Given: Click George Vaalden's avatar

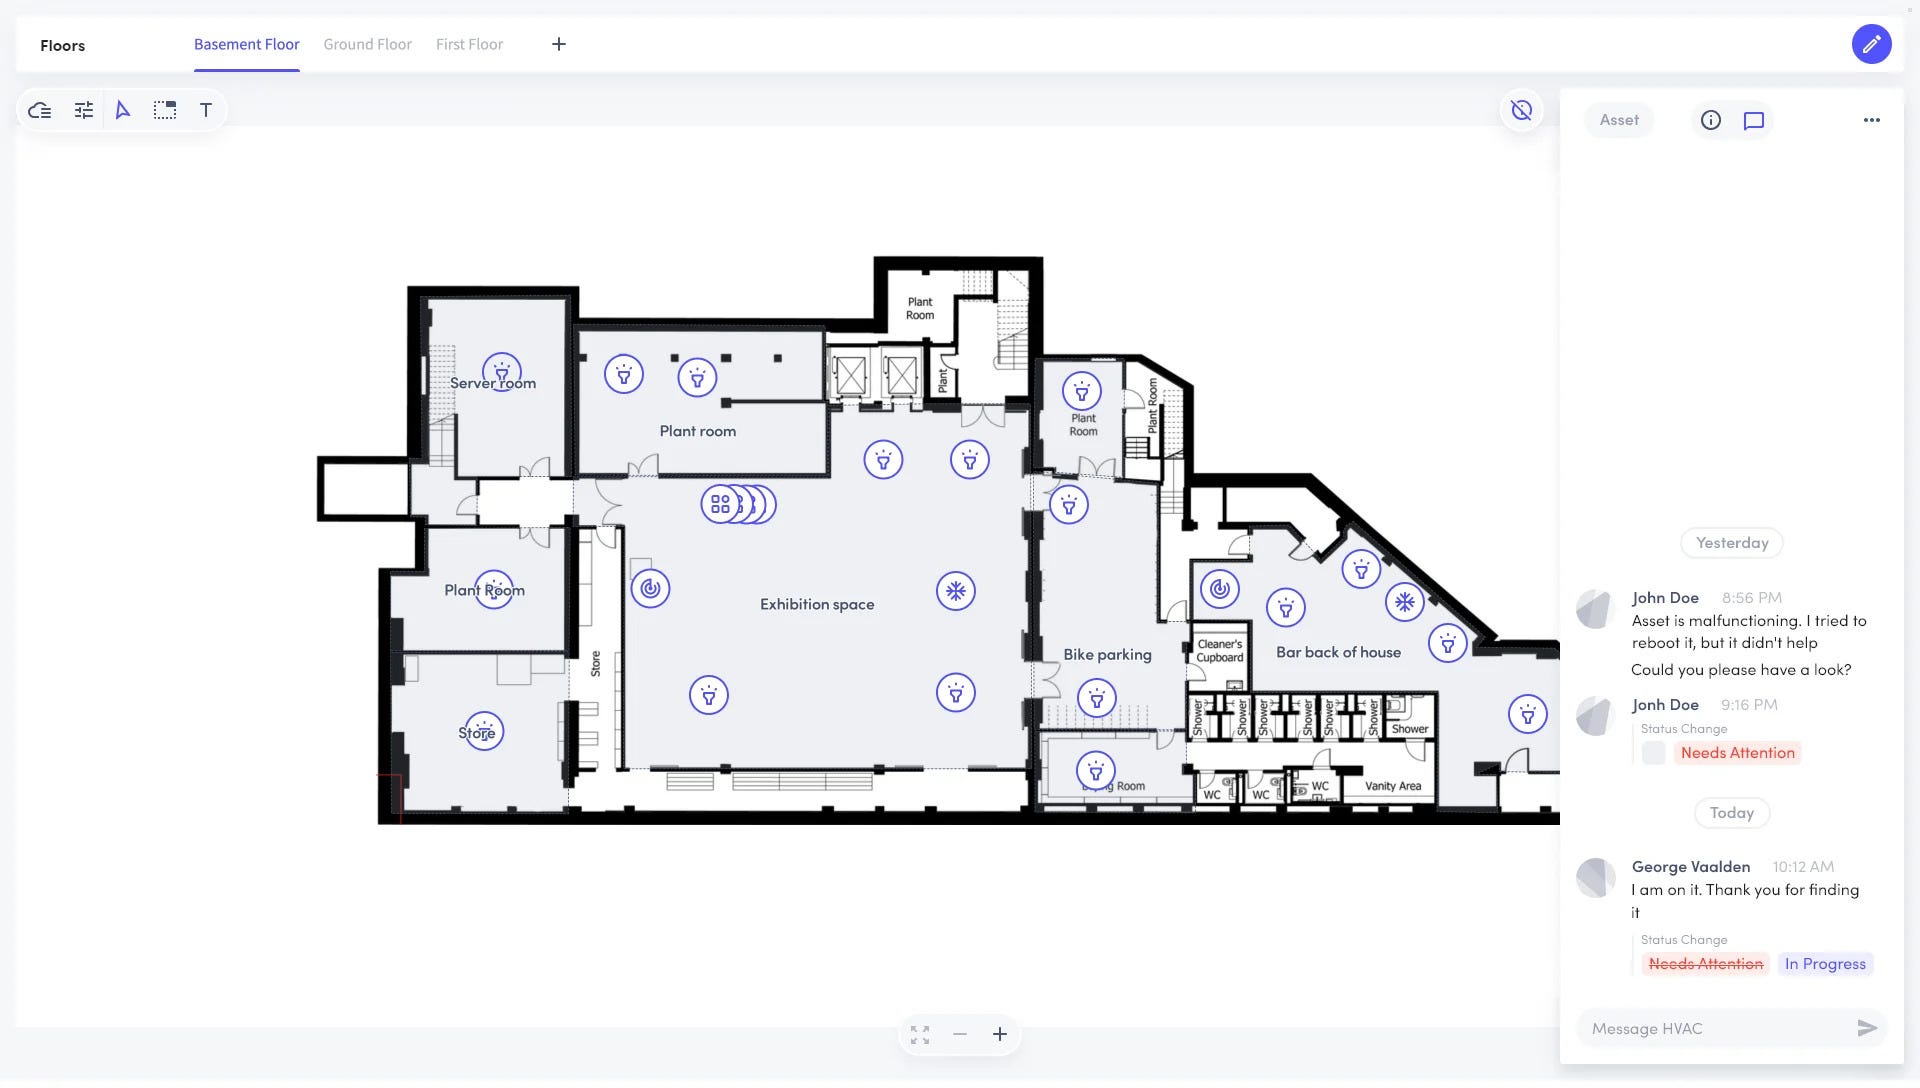Looking at the screenshot, I should point(1596,877).
